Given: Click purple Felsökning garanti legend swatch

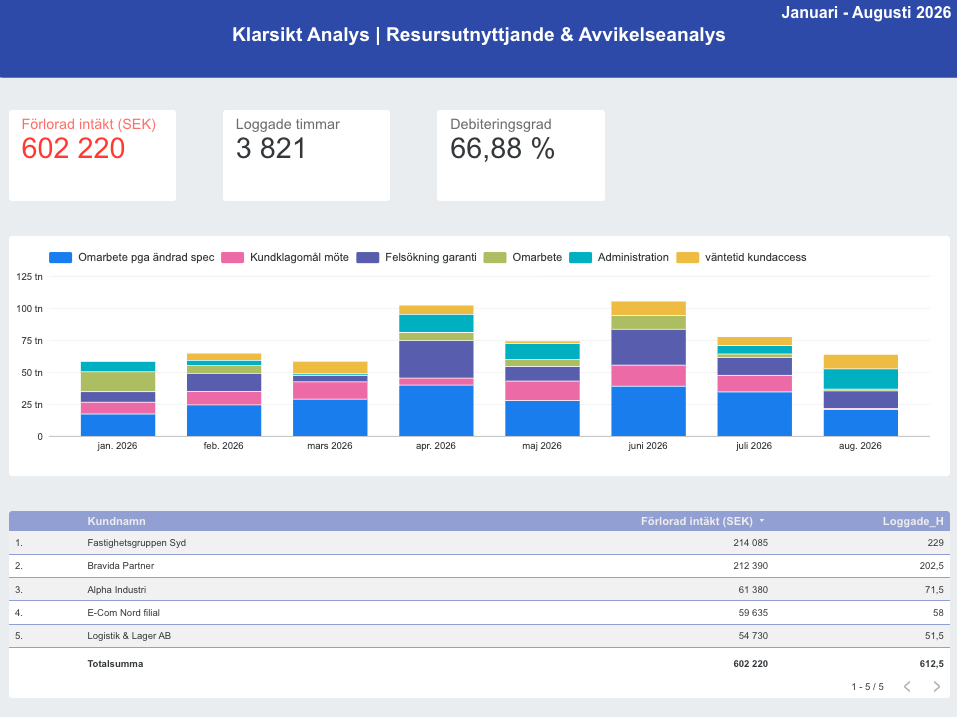Looking at the screenshot, I should tap(367, 258).
